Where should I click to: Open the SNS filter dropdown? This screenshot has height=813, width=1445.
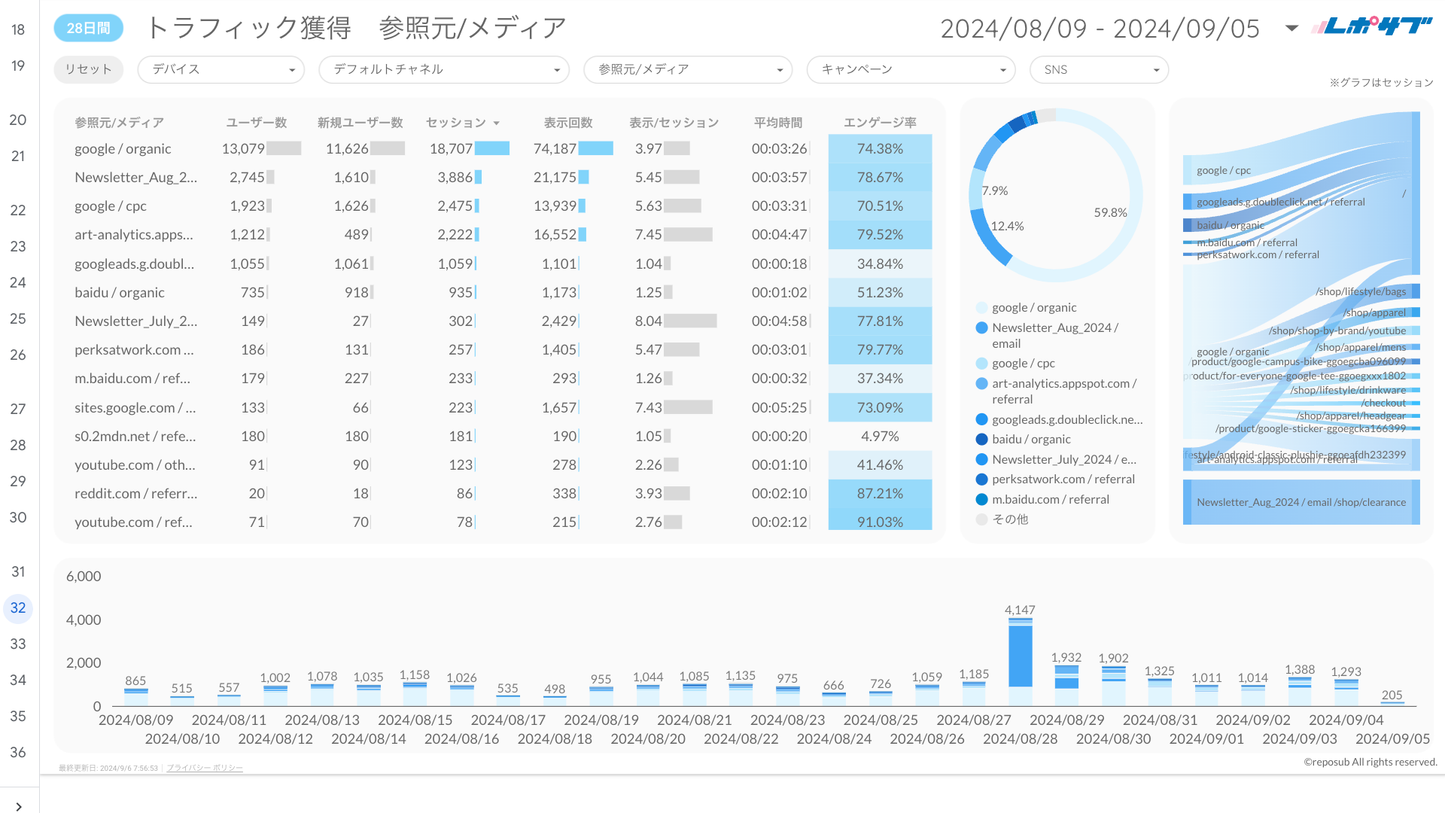tap(1098, 70)
